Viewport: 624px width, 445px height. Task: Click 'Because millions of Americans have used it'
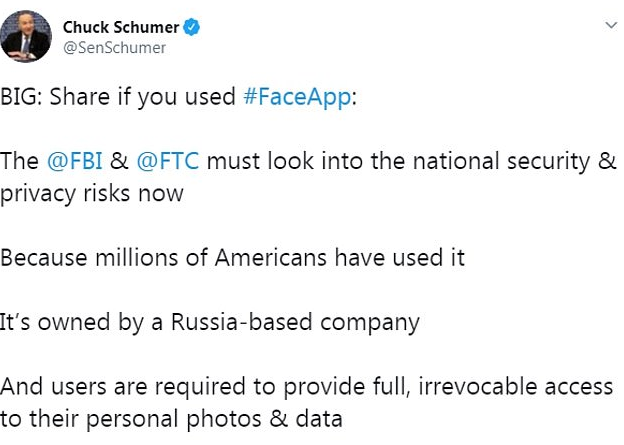(232, 257)
